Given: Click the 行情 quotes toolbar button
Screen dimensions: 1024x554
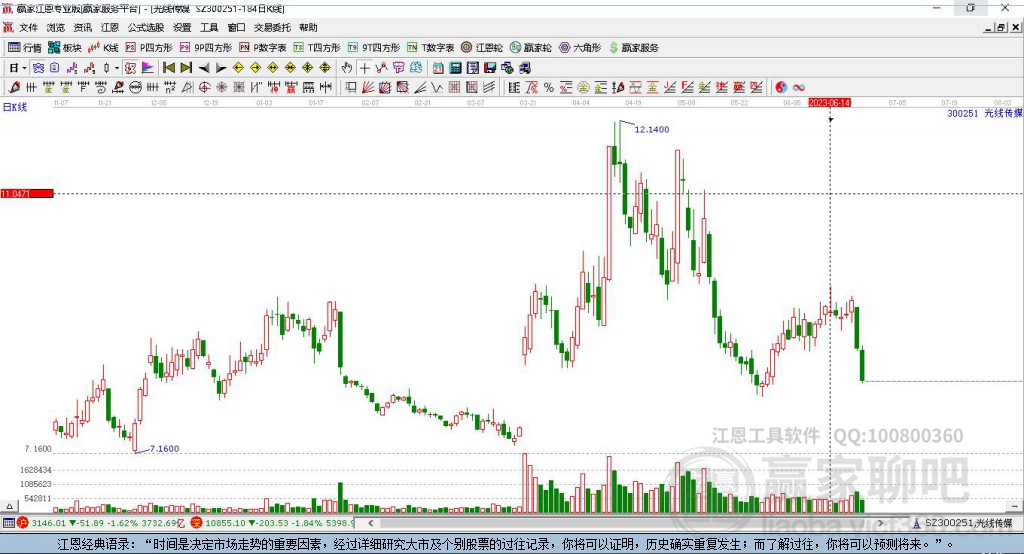Looking at the screenshot, I should [x=25, y=48].
